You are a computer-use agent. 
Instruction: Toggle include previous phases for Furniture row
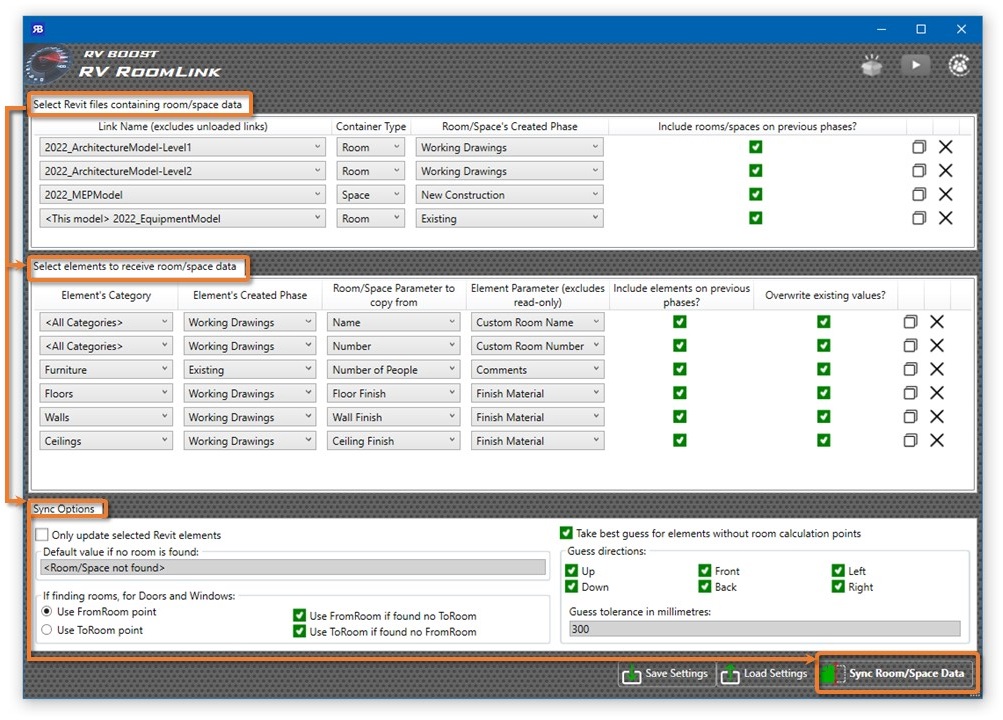coord(680,369)
